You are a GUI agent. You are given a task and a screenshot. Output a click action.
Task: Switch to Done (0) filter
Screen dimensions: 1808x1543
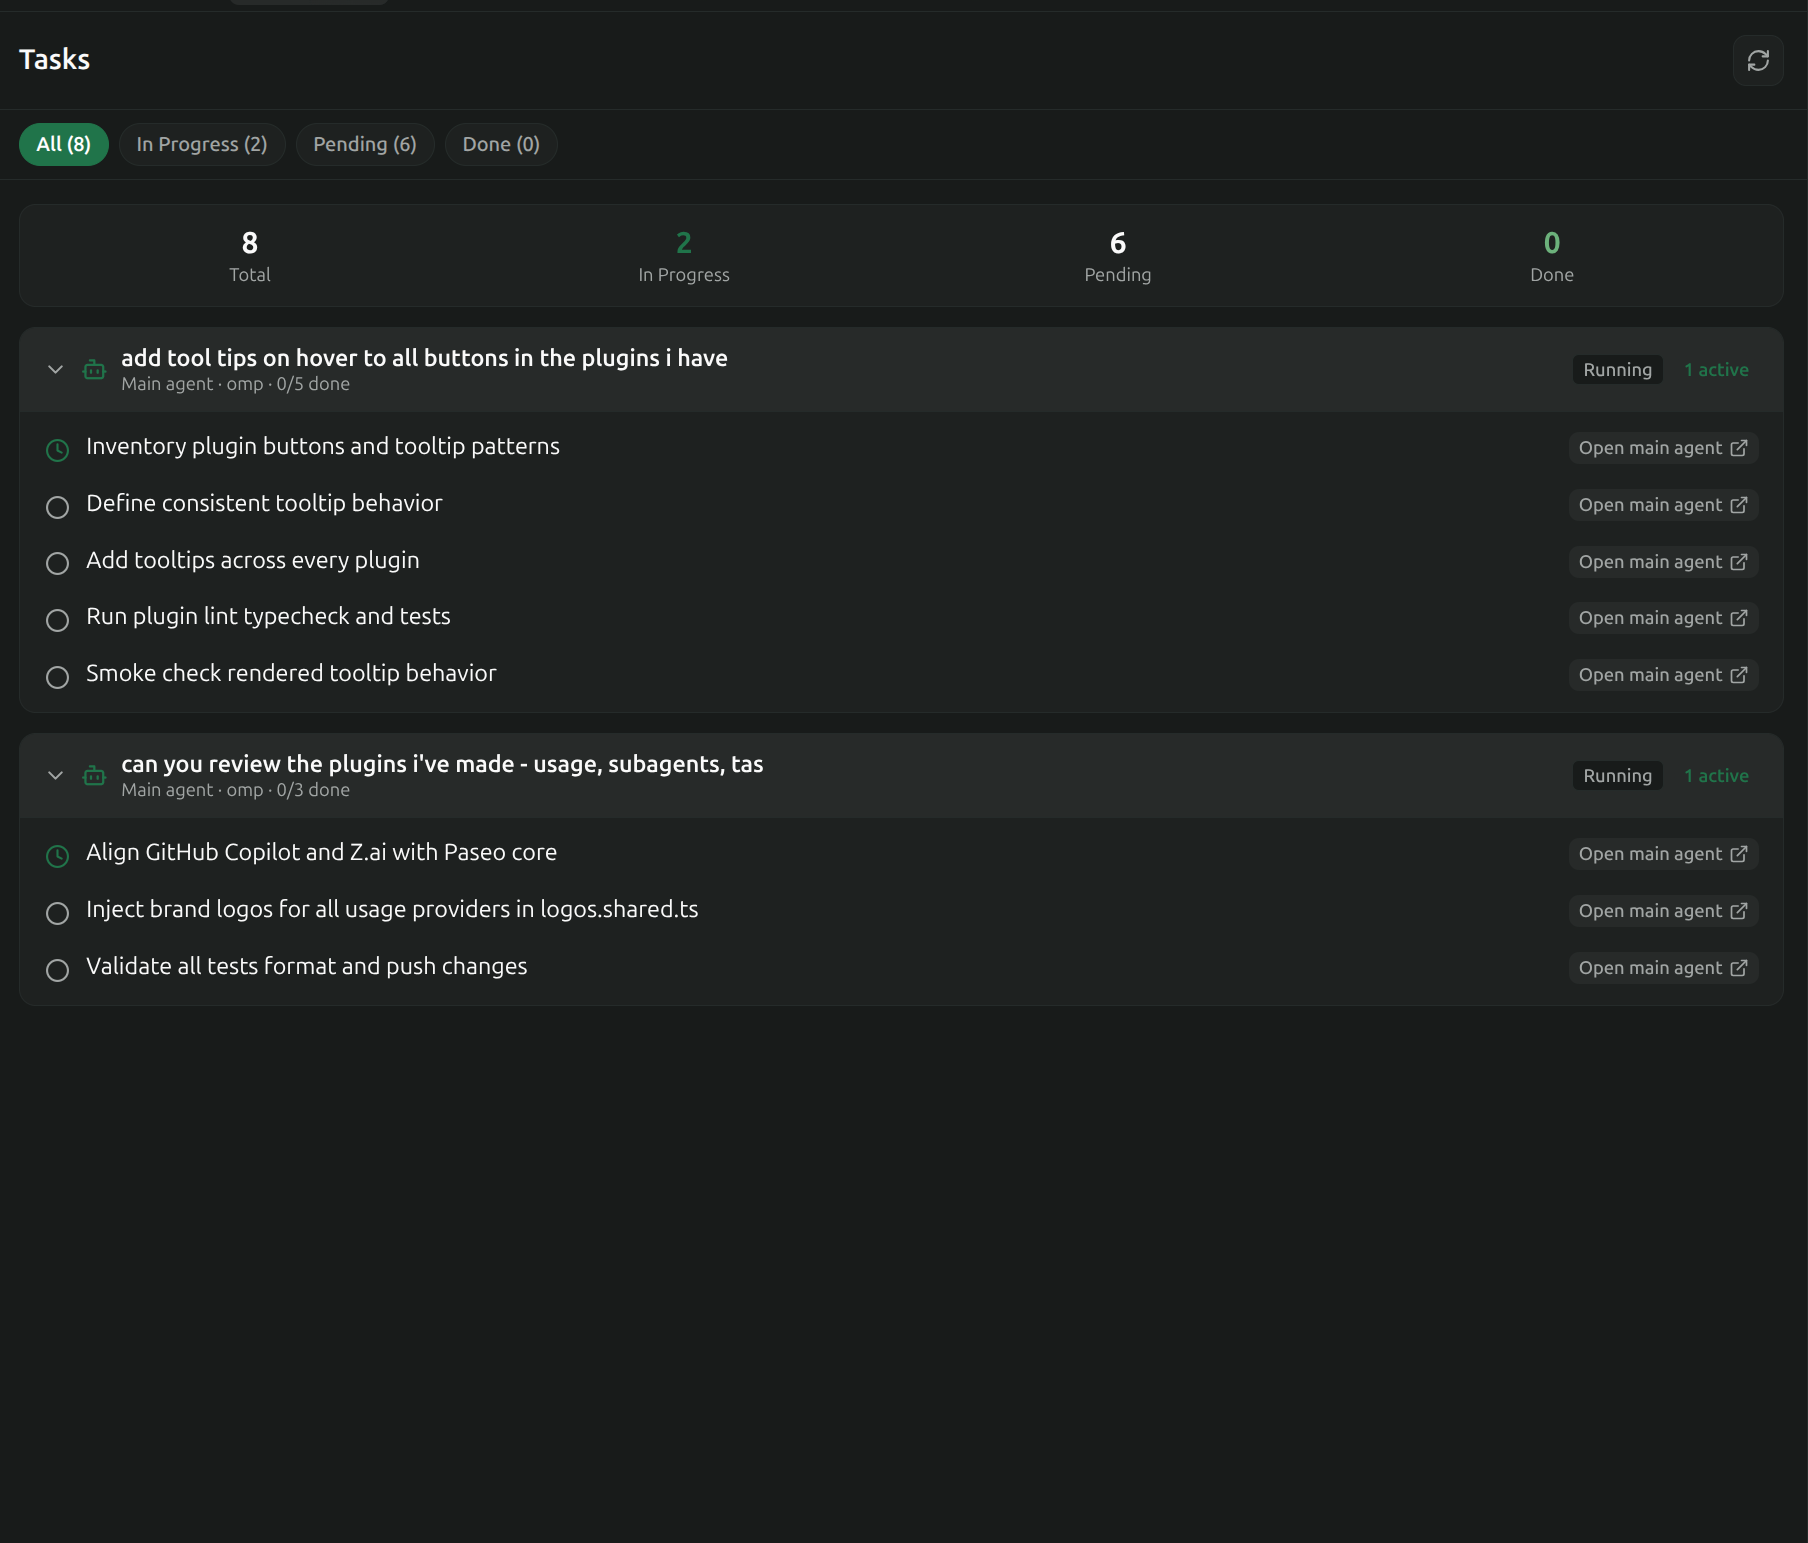point(501,144)
